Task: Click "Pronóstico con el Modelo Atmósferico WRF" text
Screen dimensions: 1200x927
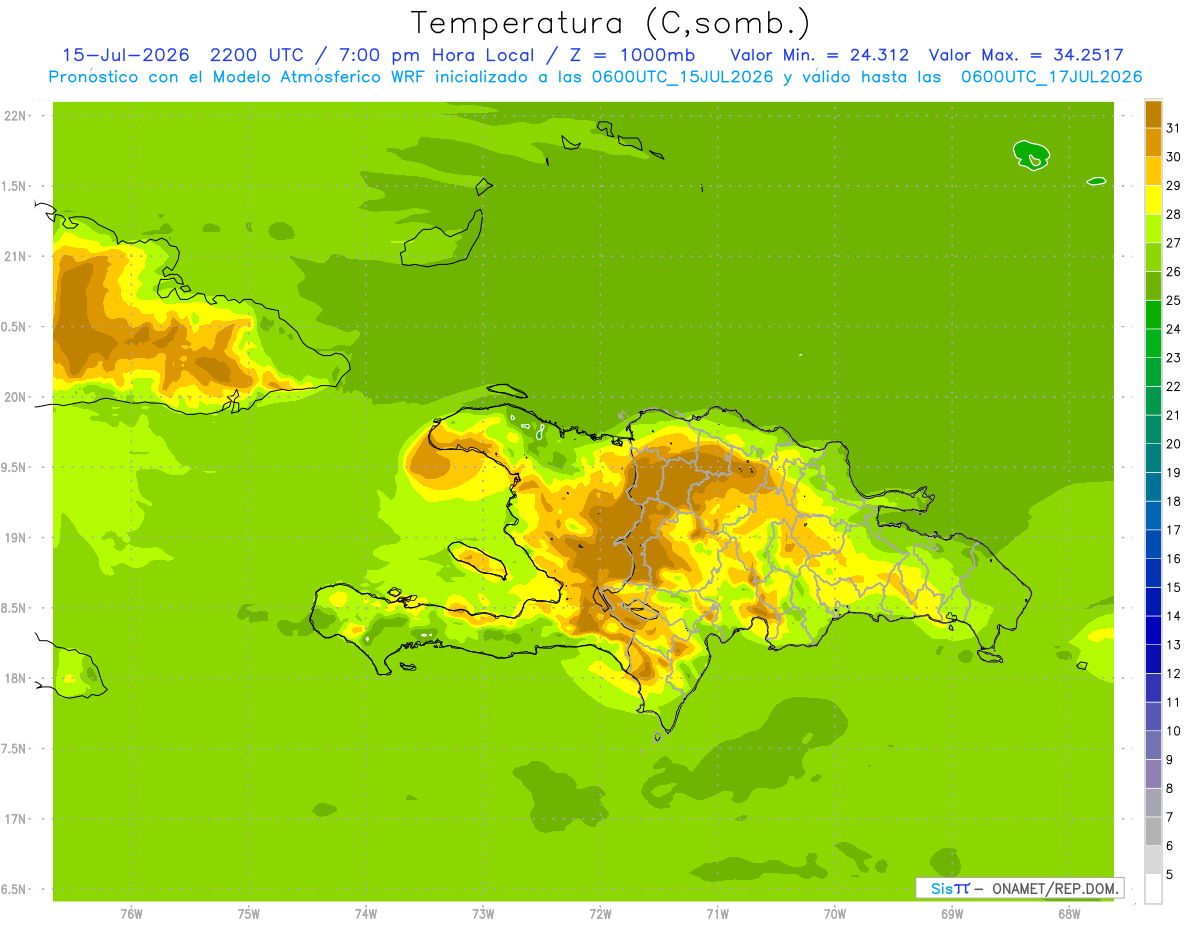Action: pyautogui.click(x=239, y=77)
